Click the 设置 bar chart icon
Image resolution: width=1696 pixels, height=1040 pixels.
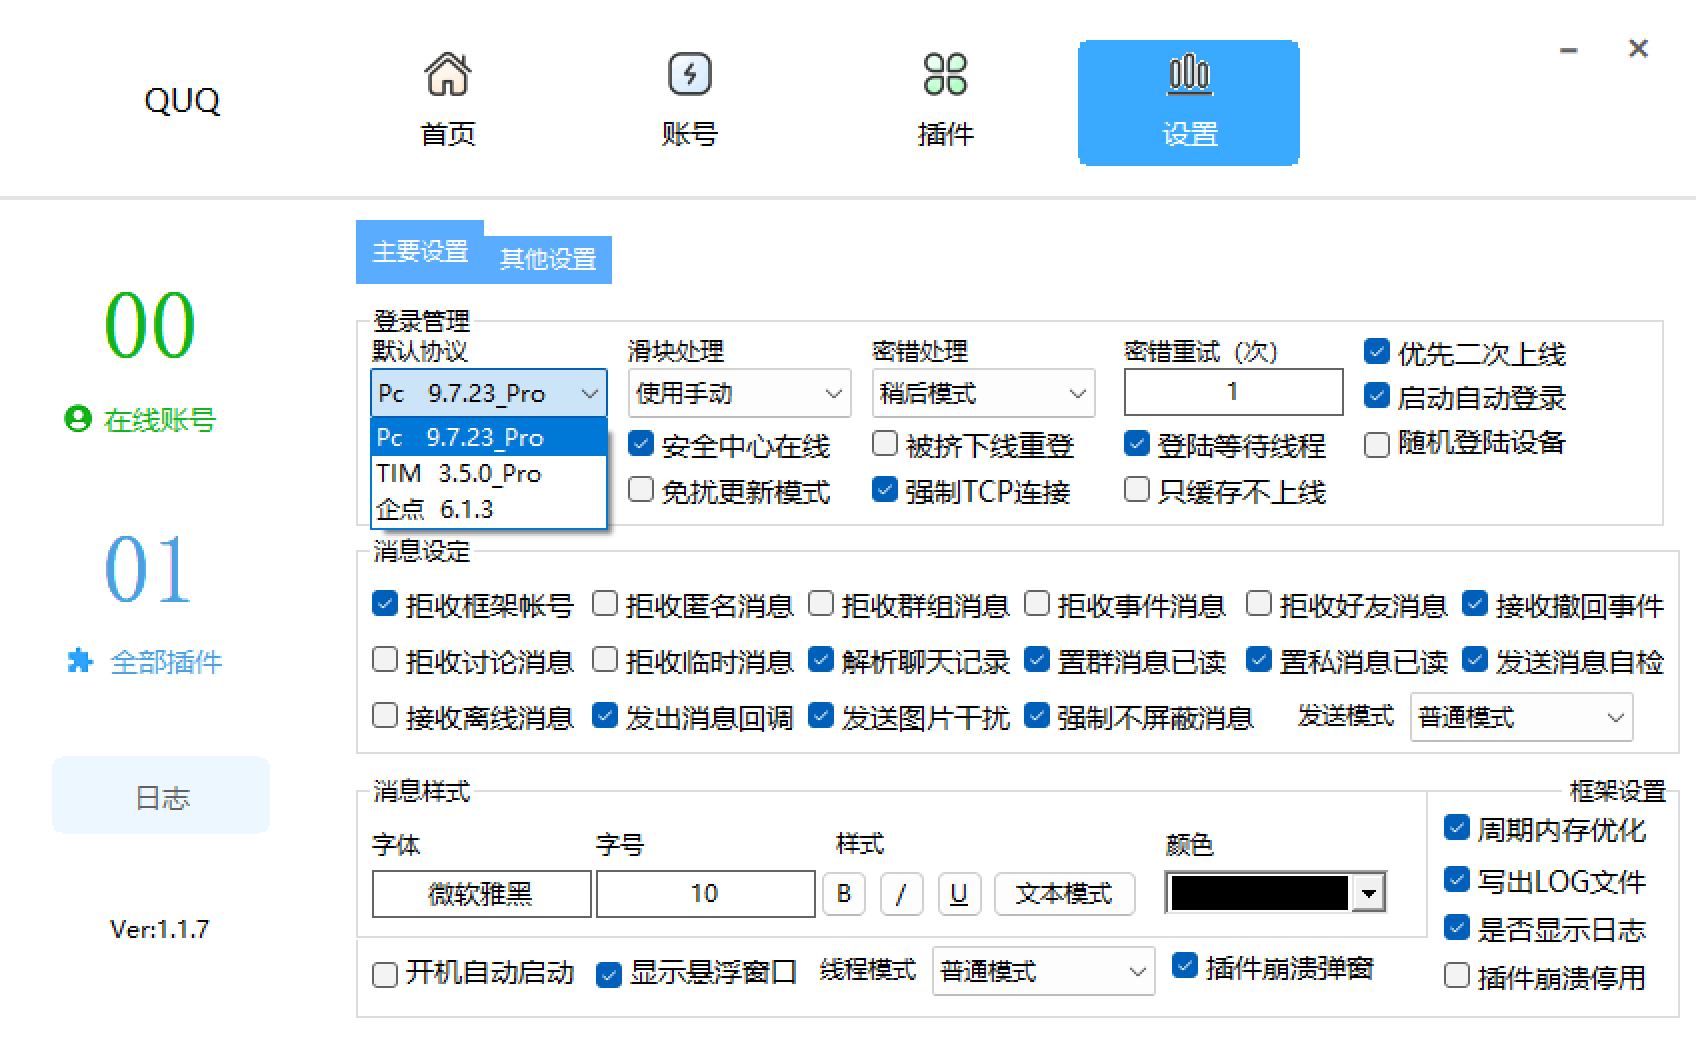(1189, 74)
